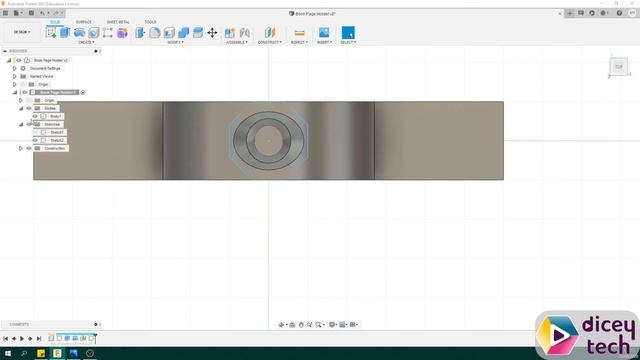Click the Zoom to fit tool

click(x=318, y=324)
